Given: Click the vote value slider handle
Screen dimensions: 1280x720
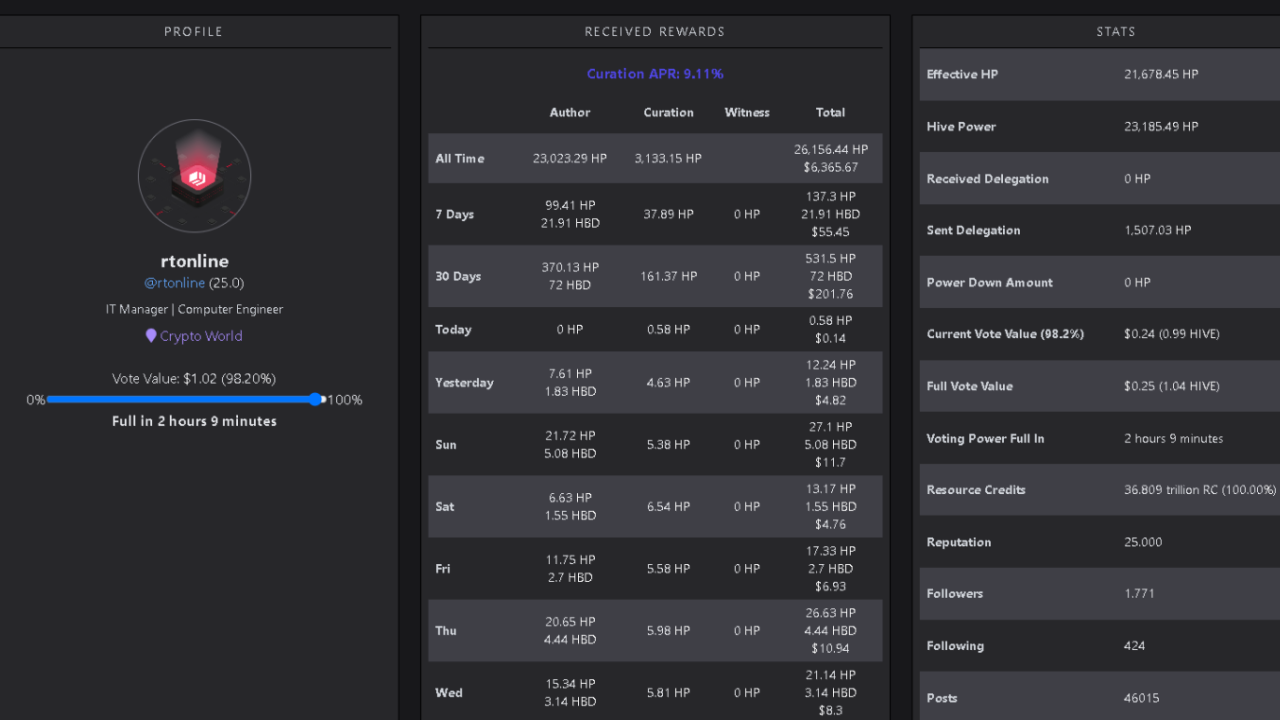Looking at the screenshot, I should click(x=316, y=399).
